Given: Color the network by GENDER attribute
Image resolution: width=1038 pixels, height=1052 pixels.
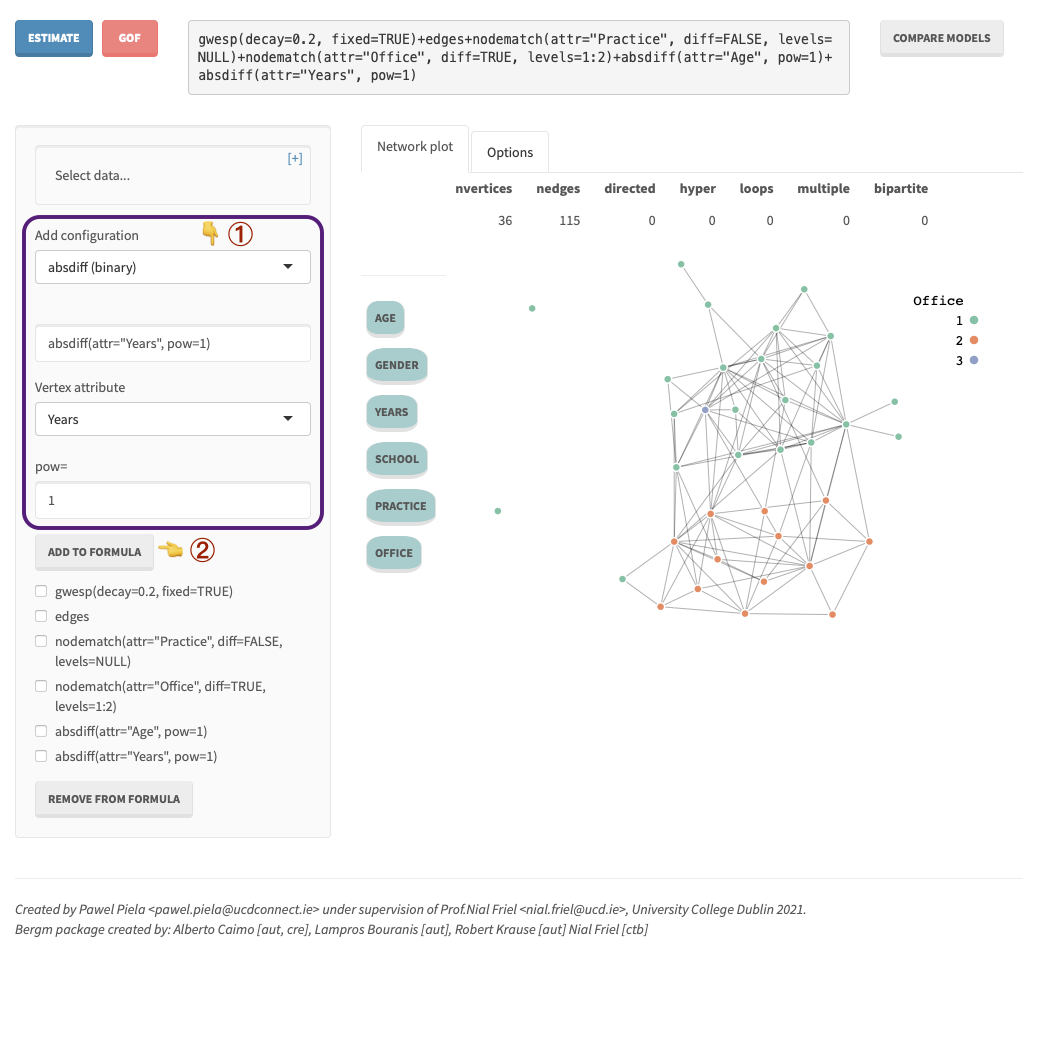Looking at the screenshot, I should 397,365.
